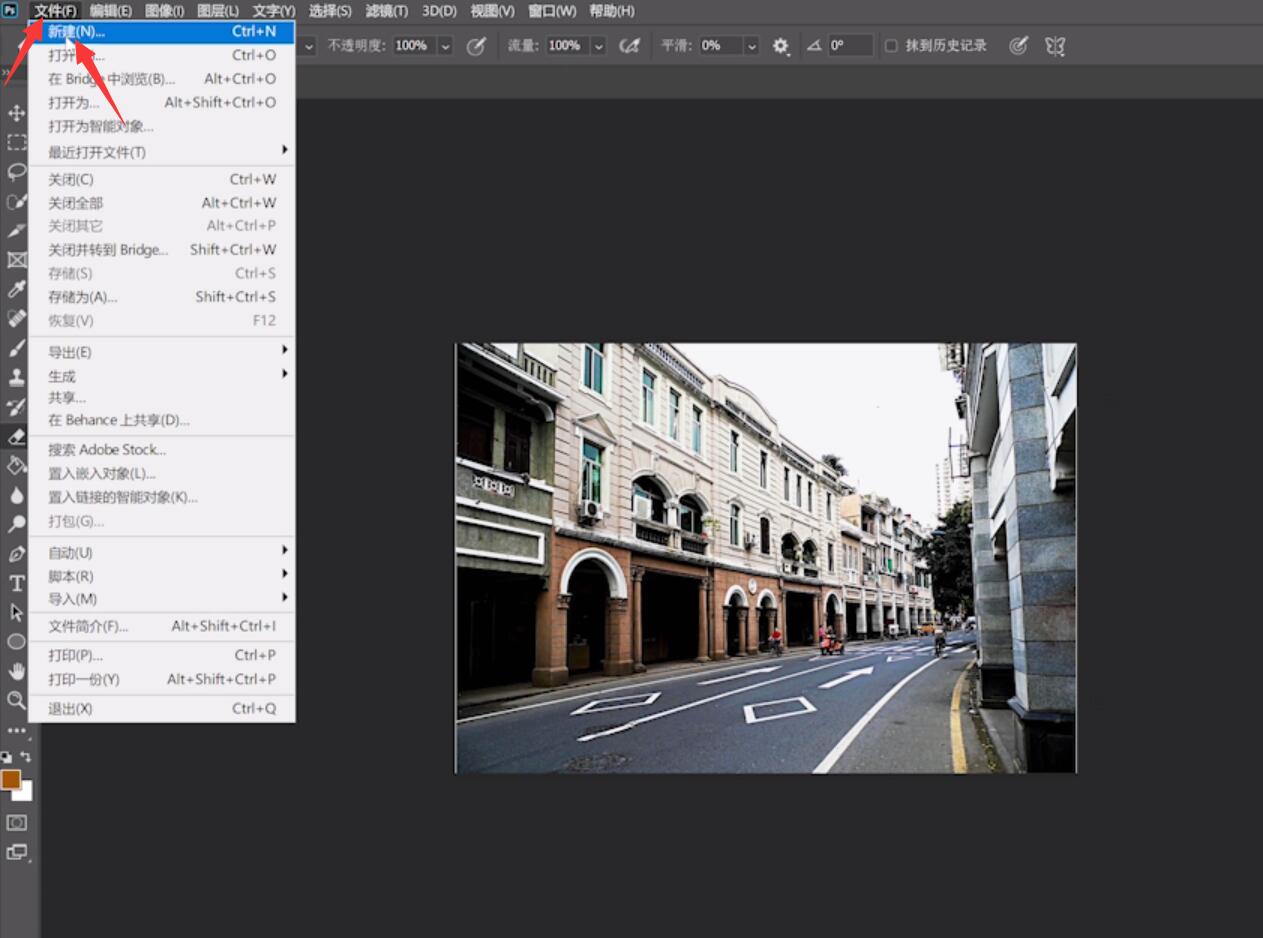Open the 图层(L) menu
Image resolution: width=1263 pixels, height=938 pixels.
pyautogui.click(x=218, y=11)
